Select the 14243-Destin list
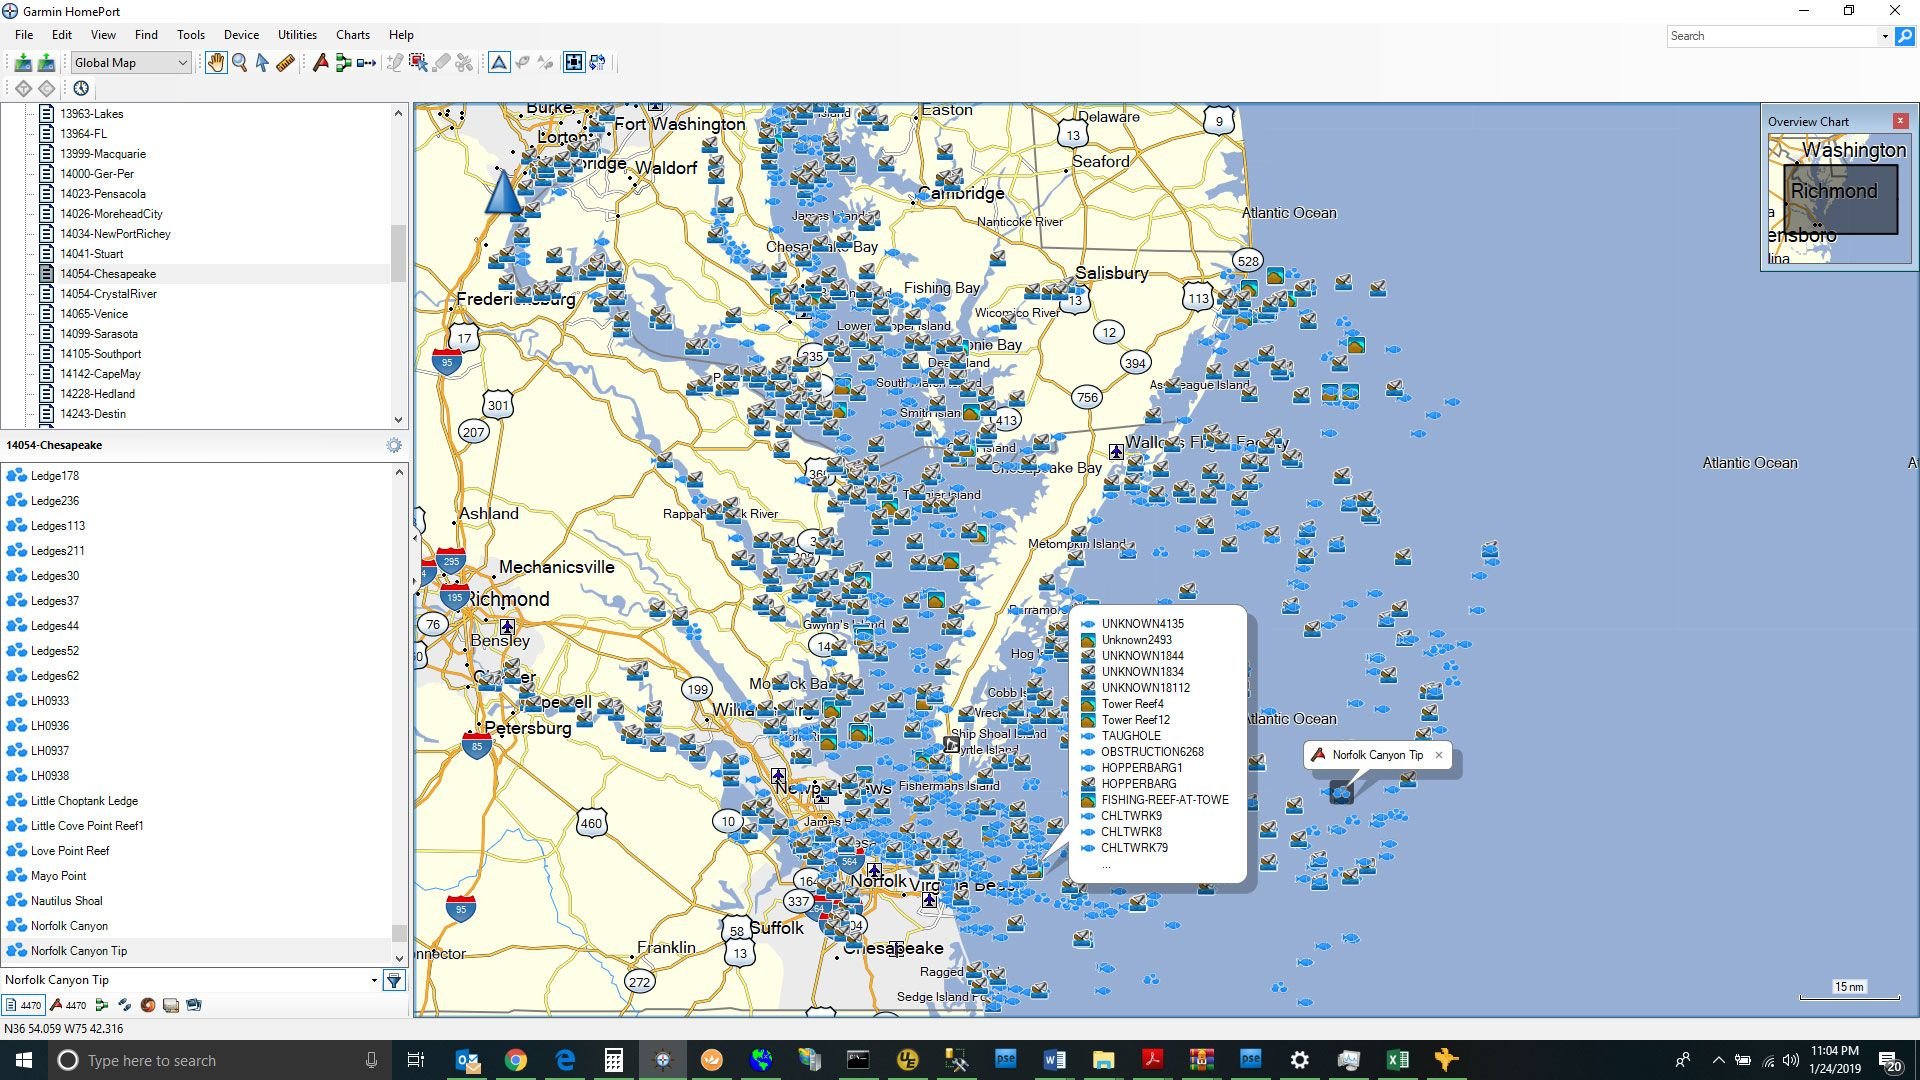This screenshot has width=1920, height=1080. point(92,414)
